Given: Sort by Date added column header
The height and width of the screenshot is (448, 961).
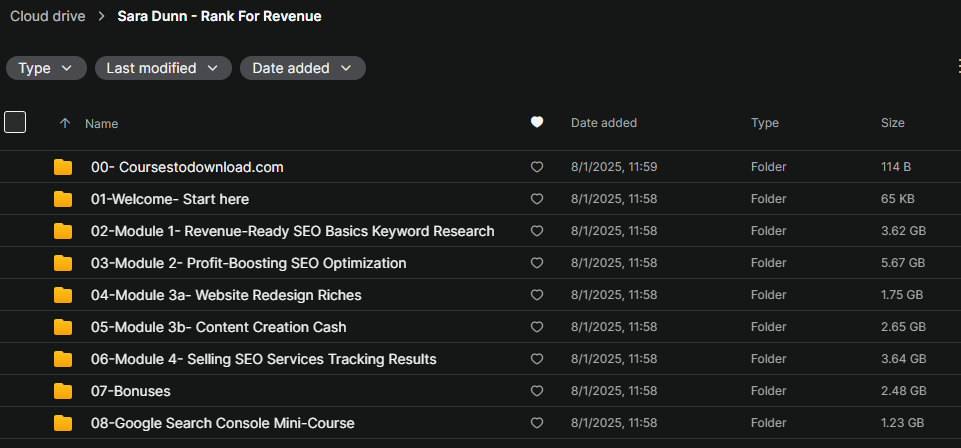Looking at the screenshot, I should pos(604,123).
